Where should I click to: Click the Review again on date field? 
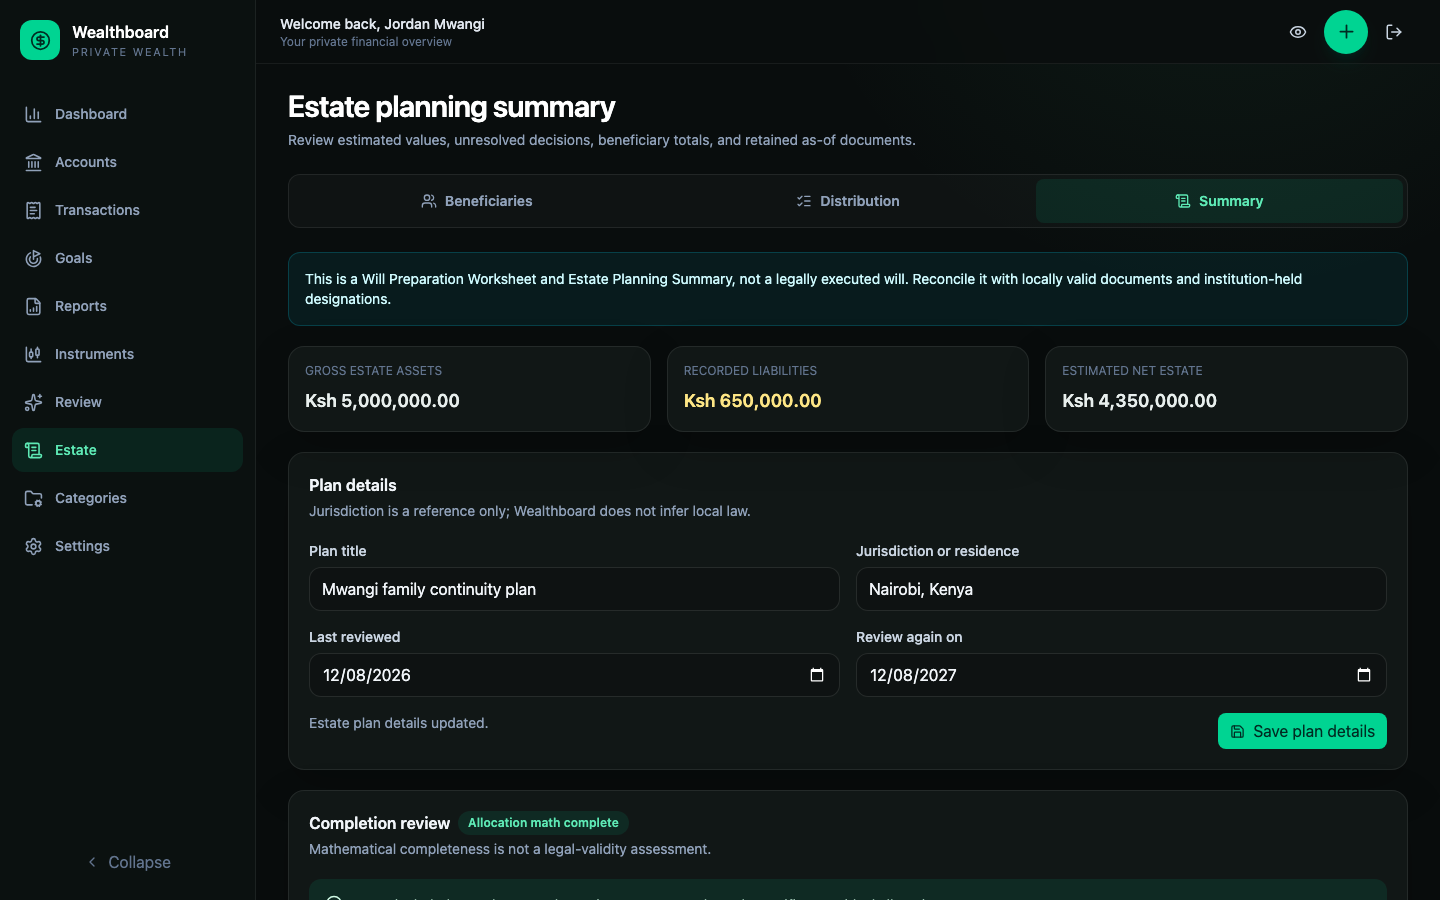tap(1121, 675)
